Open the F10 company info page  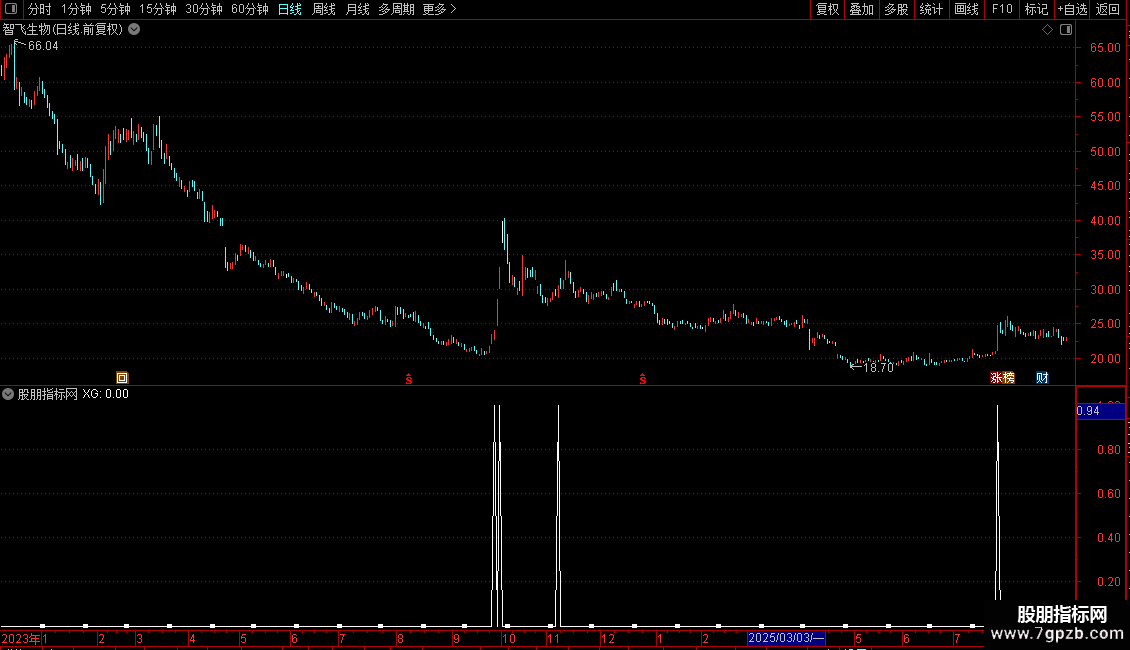(x=1002, y=9)
